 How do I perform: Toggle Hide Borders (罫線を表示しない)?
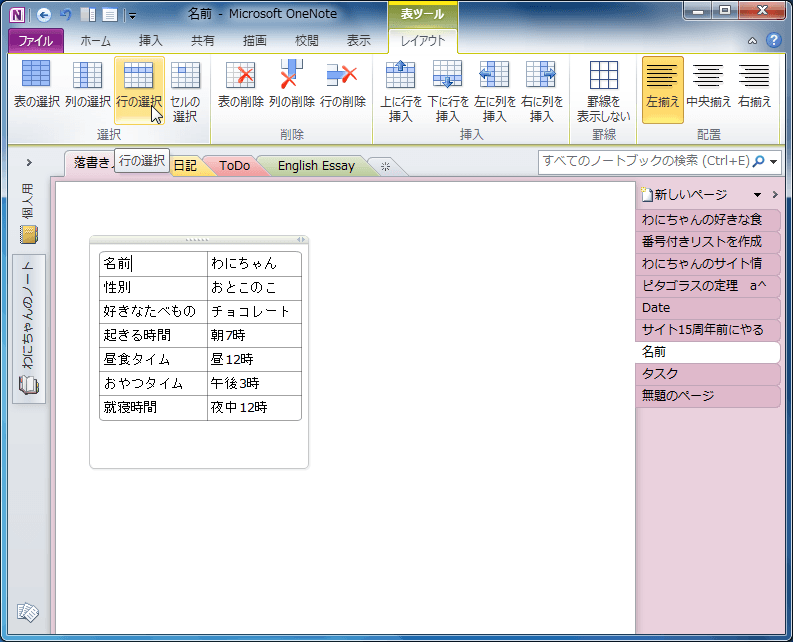[604, 90]
